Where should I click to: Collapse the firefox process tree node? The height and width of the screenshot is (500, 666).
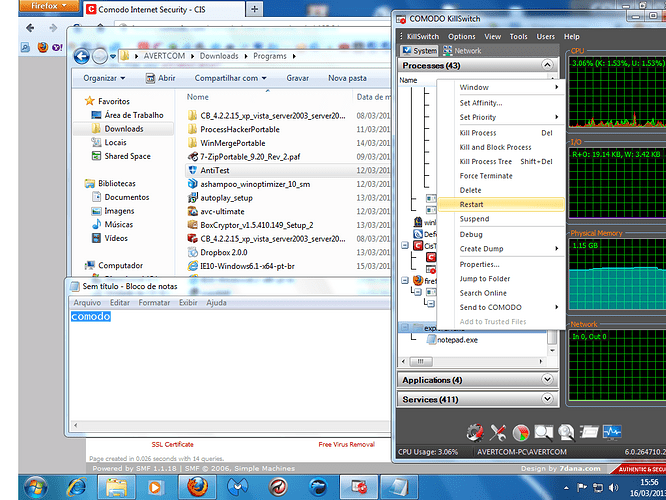[x=405, y=280]
